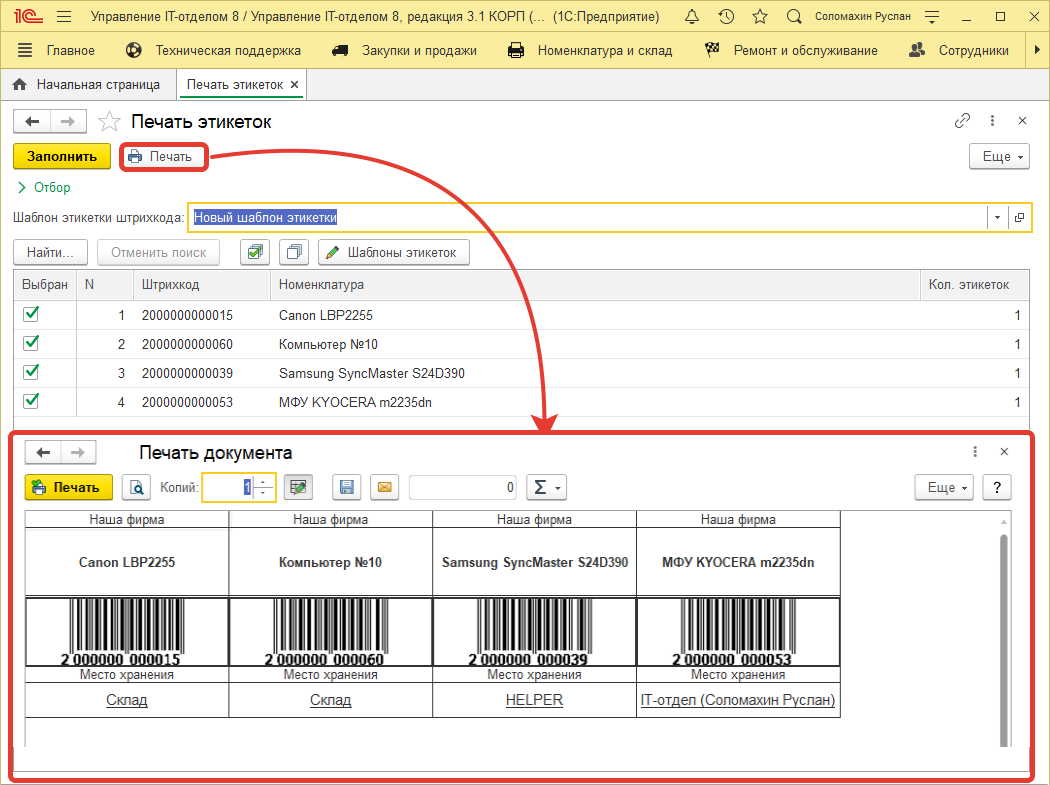Click the uncheck all rows icon
The width and height of the screenshot is (1050, 785).
pos(293,253)
